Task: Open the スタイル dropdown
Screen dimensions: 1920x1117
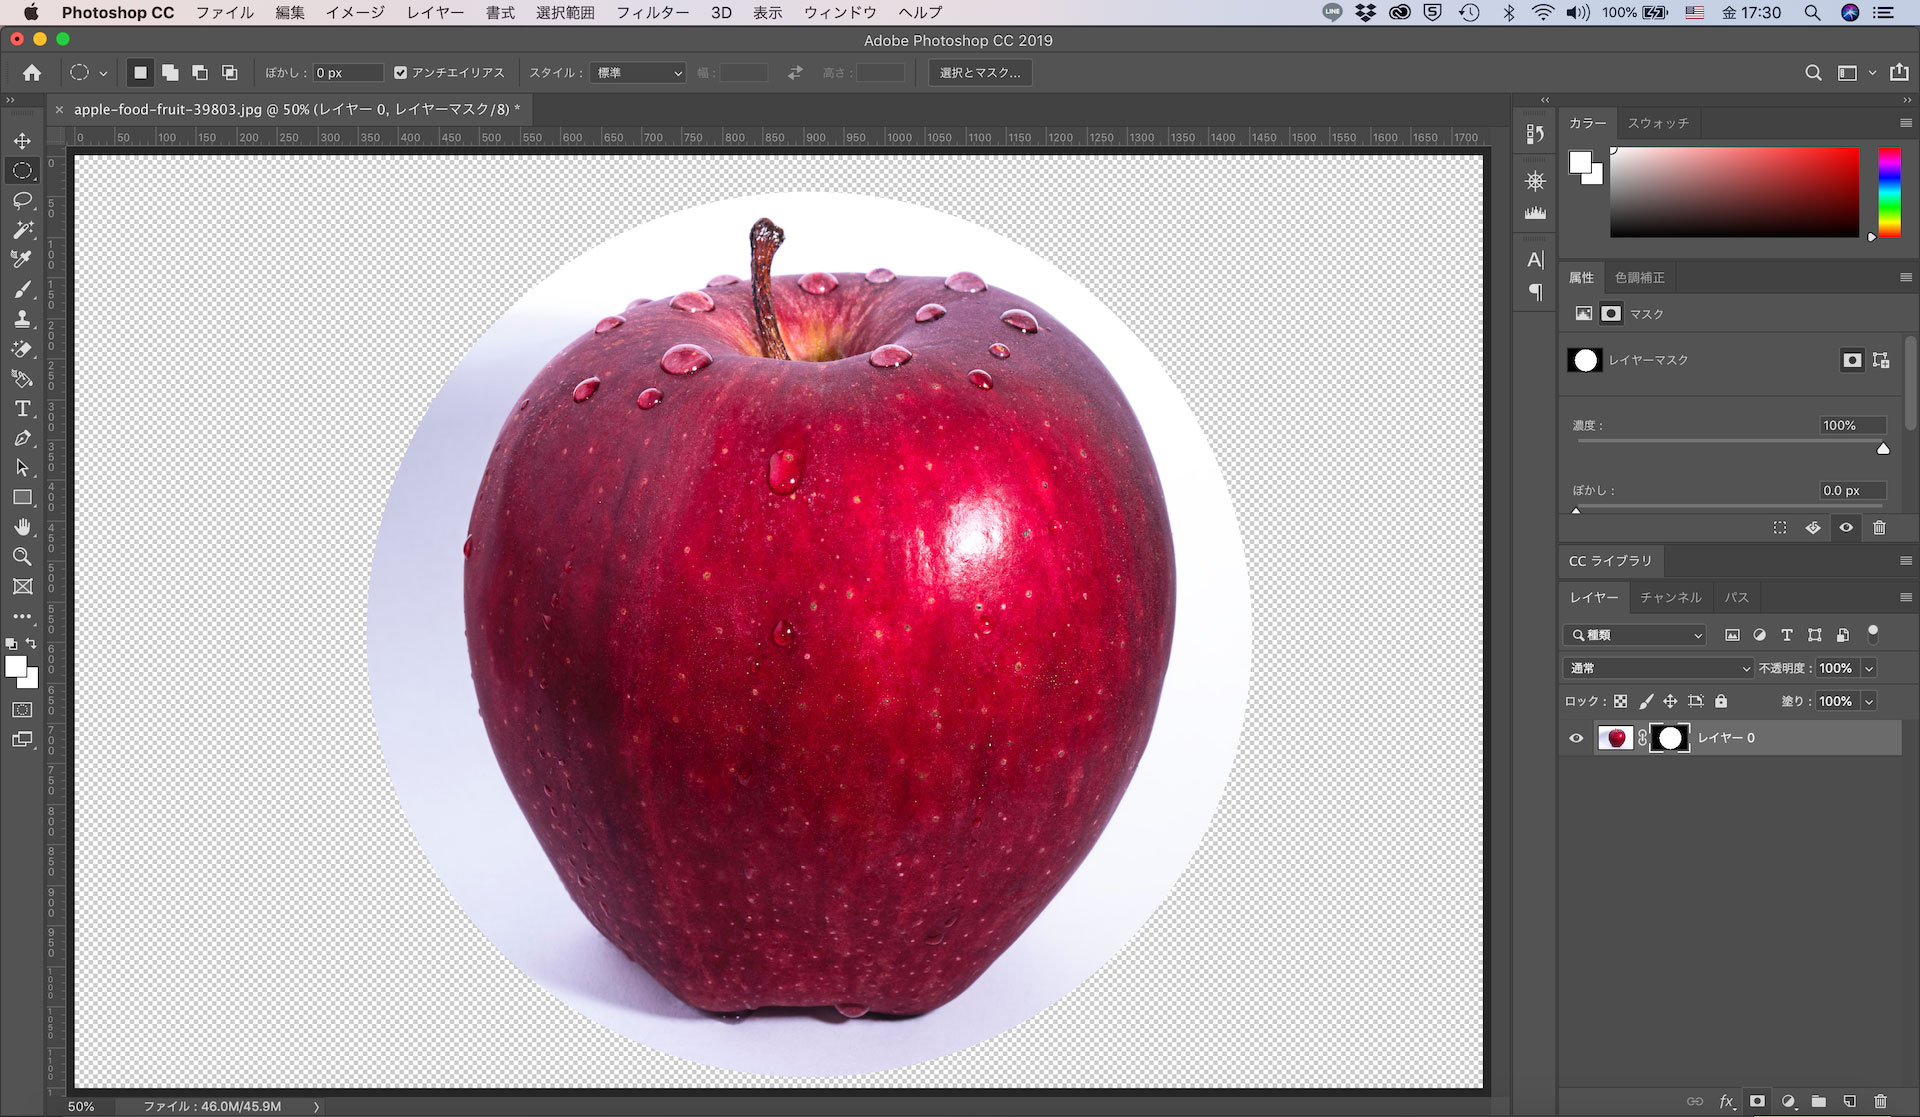Action: (640, 73)
